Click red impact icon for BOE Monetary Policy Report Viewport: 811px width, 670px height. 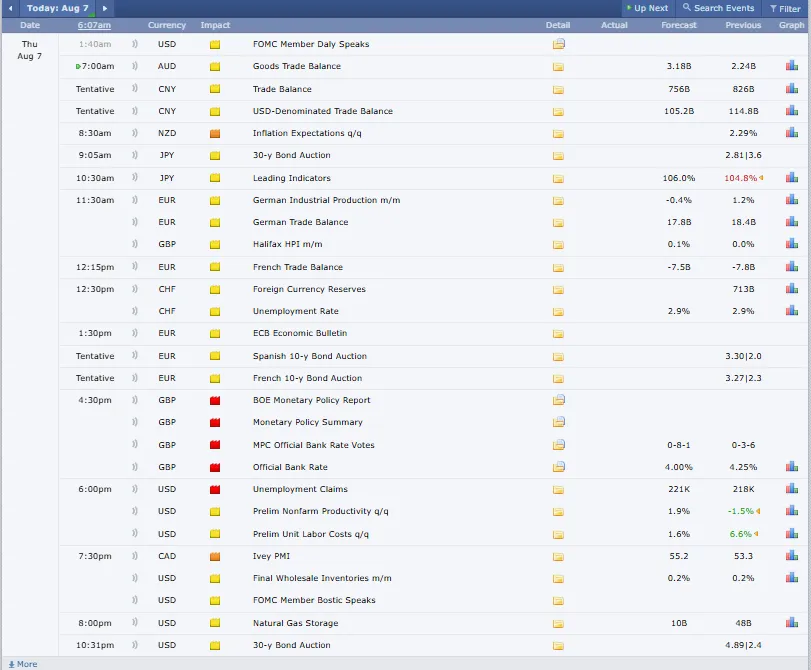(x=215, y=400)
